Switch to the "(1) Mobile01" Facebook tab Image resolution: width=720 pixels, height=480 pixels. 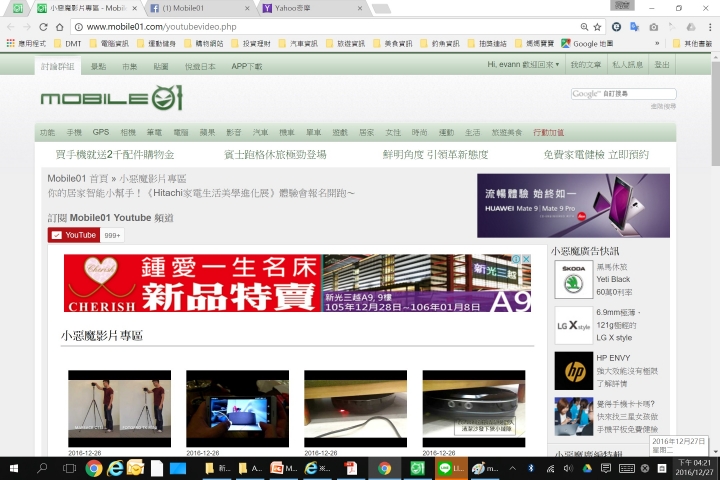[200, 8]
